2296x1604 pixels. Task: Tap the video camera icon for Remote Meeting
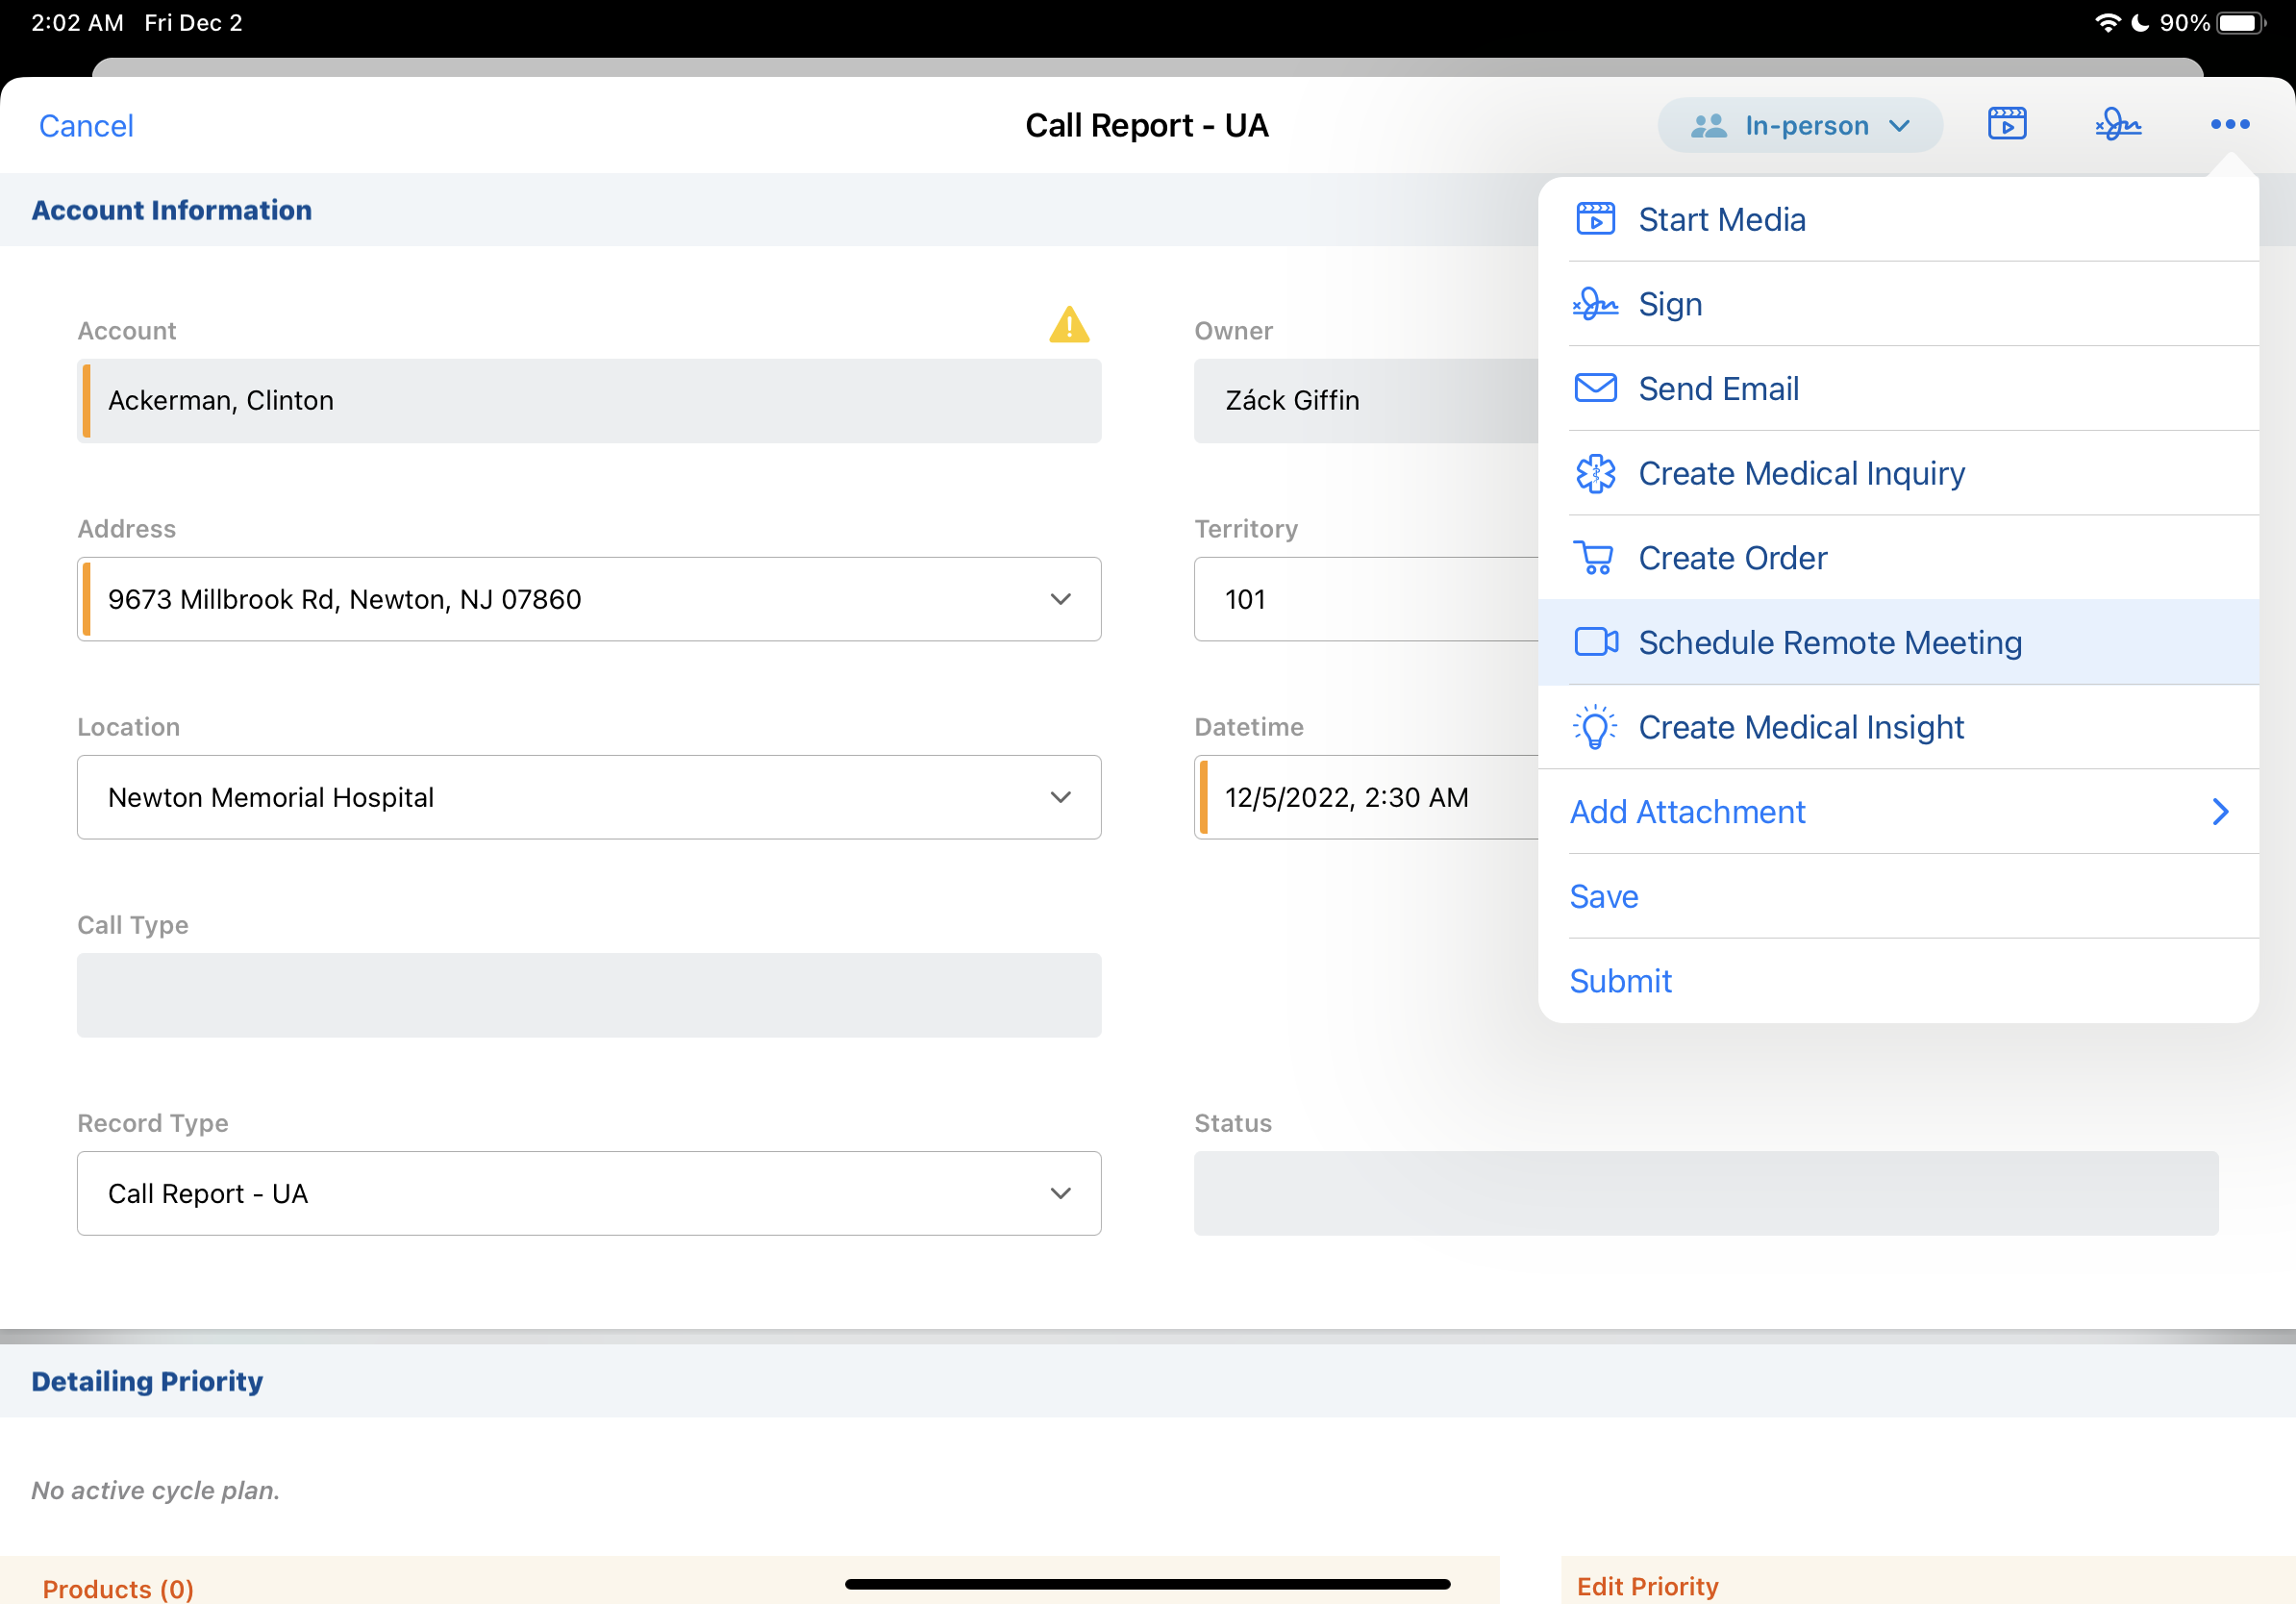click(x=1595, y=642)
